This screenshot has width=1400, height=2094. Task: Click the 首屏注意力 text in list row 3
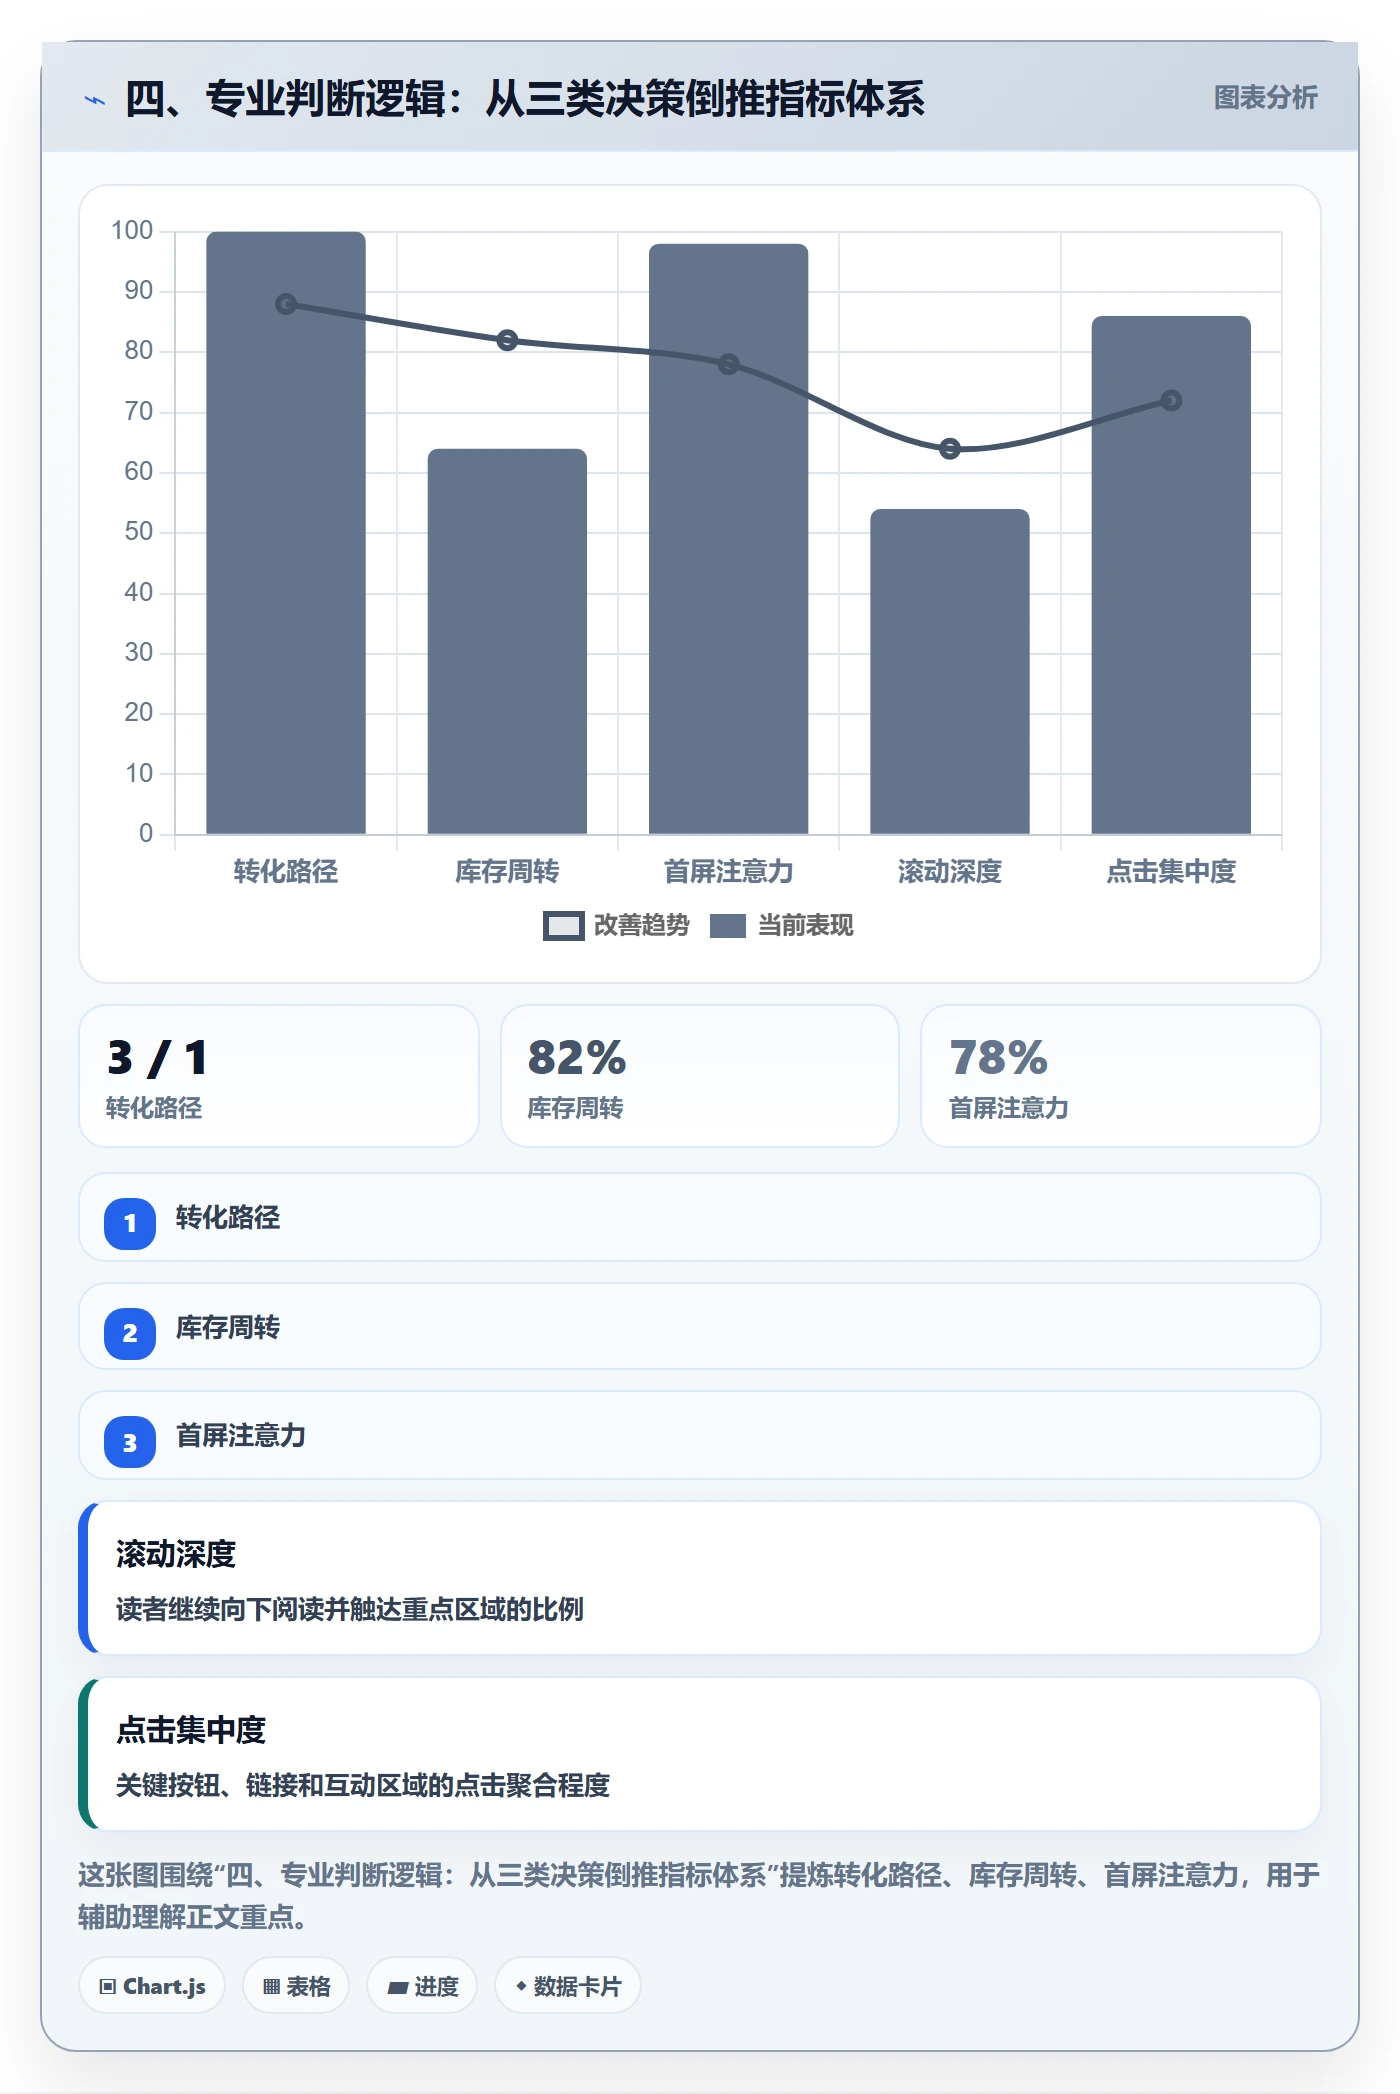(241, 1435)
